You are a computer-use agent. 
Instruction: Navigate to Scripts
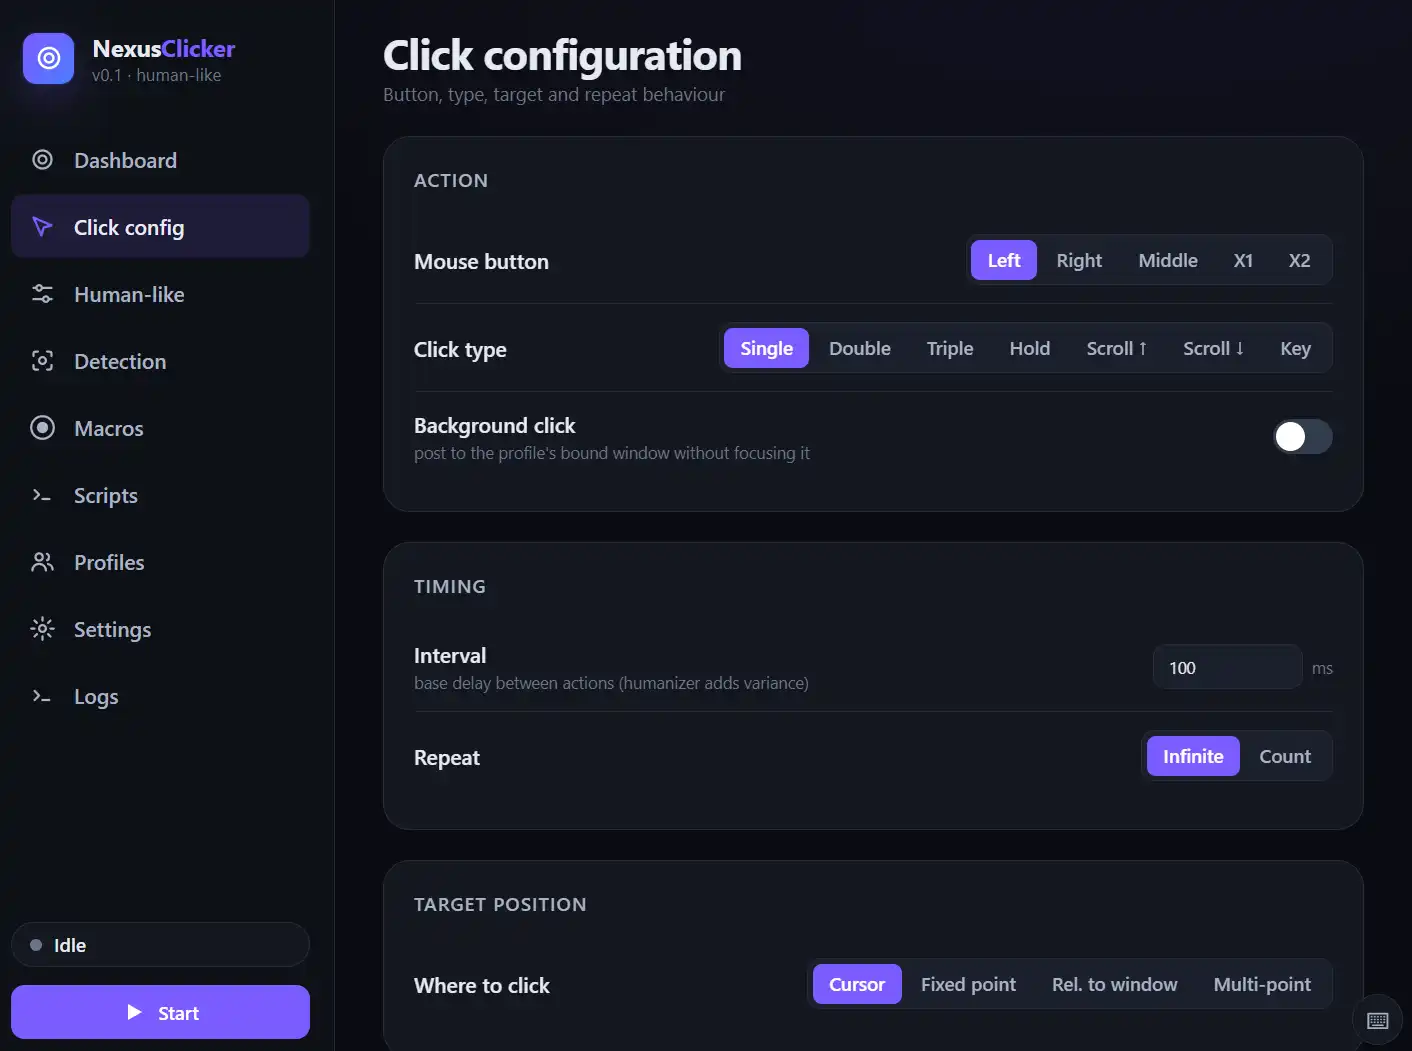(160, 495)
